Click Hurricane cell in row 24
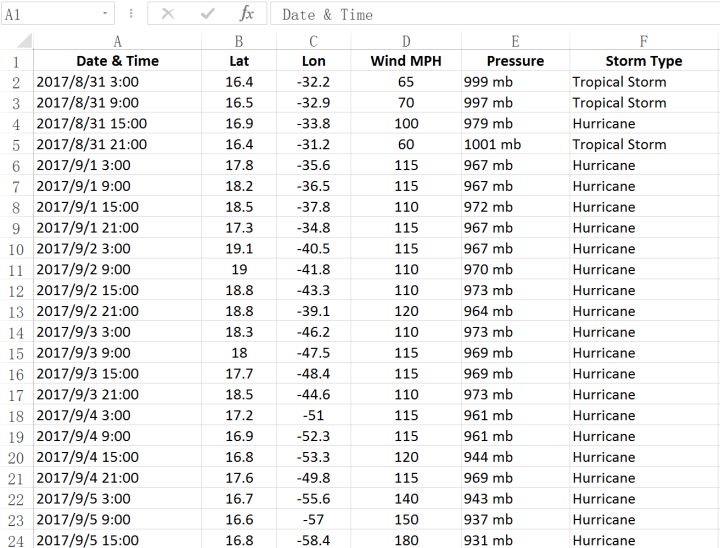This screenshot has width=720, height=548. point(644,540)
